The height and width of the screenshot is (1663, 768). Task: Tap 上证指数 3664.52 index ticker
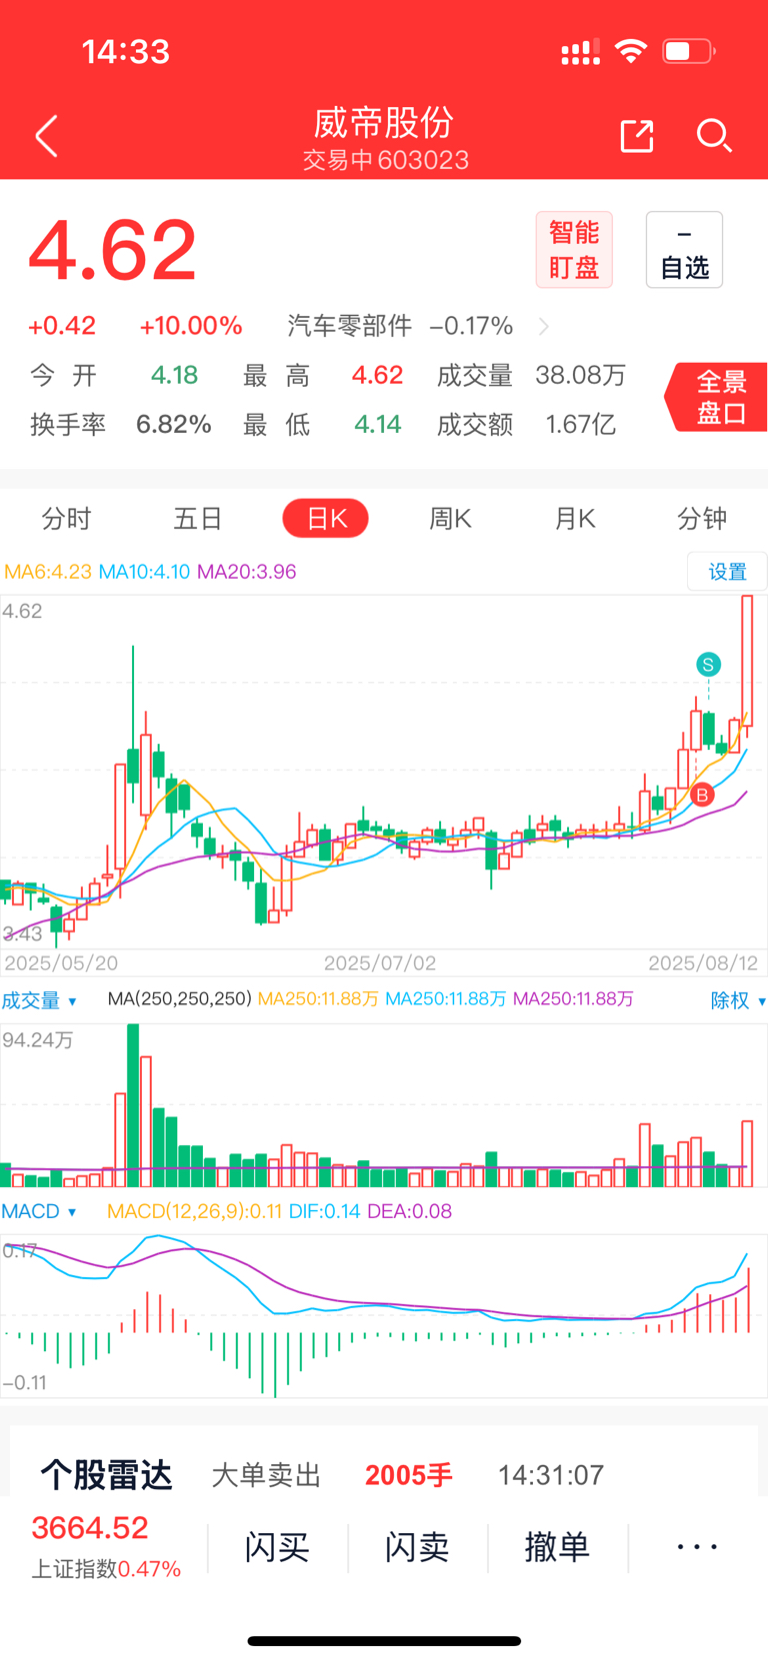pyautogui.click(x=105, y=1547)
